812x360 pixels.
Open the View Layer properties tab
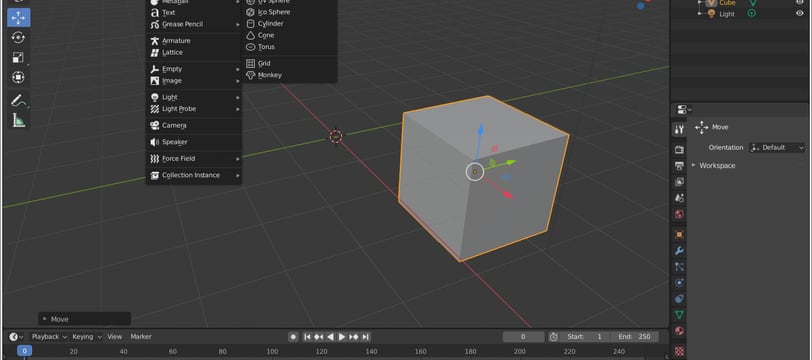point(679,182)
